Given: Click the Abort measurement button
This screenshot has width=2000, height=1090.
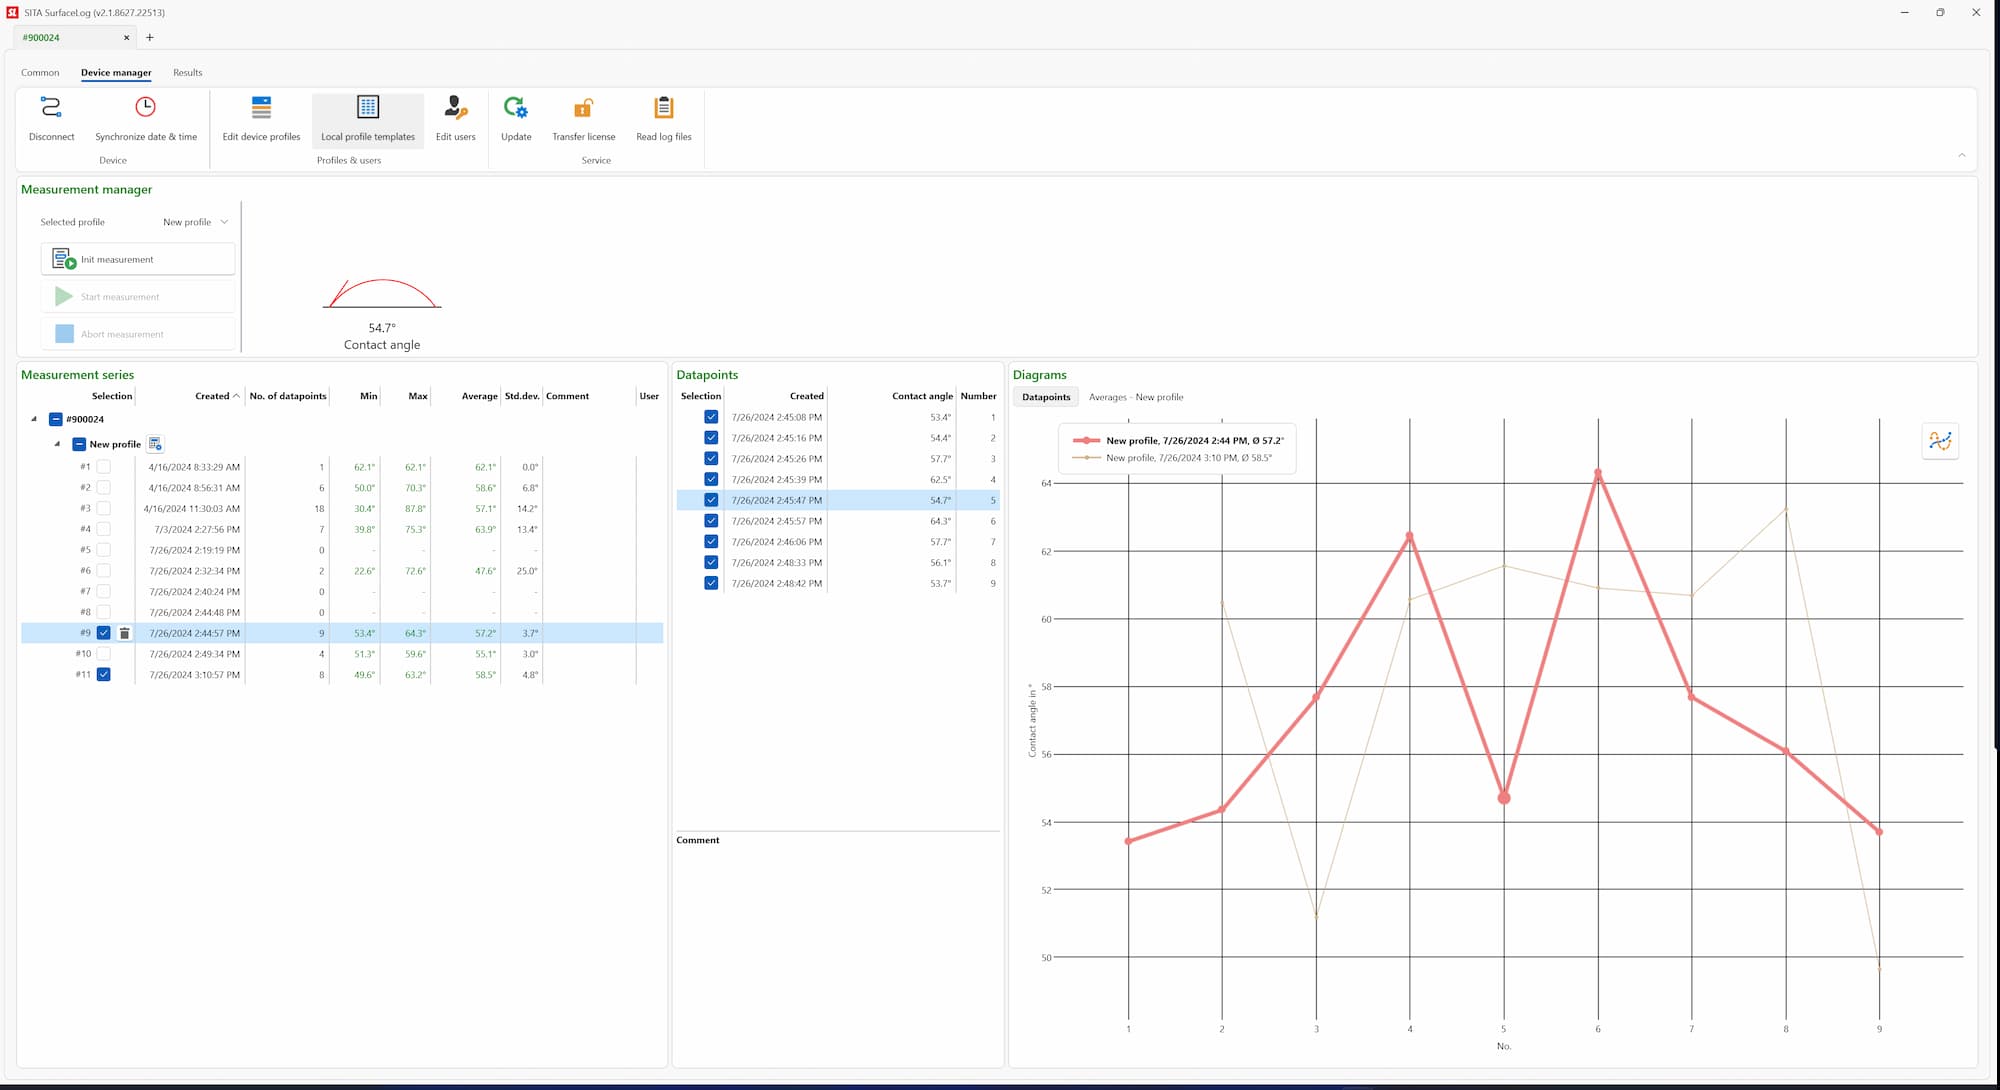Looking at the screenshot, I should coord(138,334).
